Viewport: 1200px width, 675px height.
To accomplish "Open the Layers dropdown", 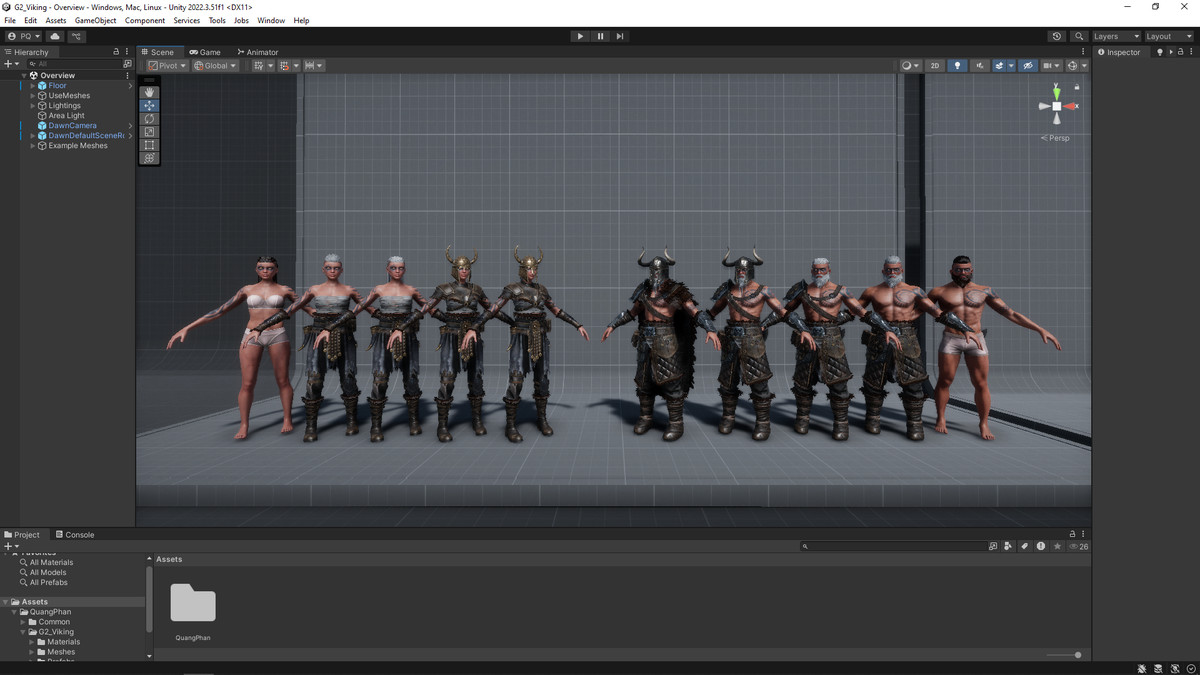I will (x=1116, y=36).
